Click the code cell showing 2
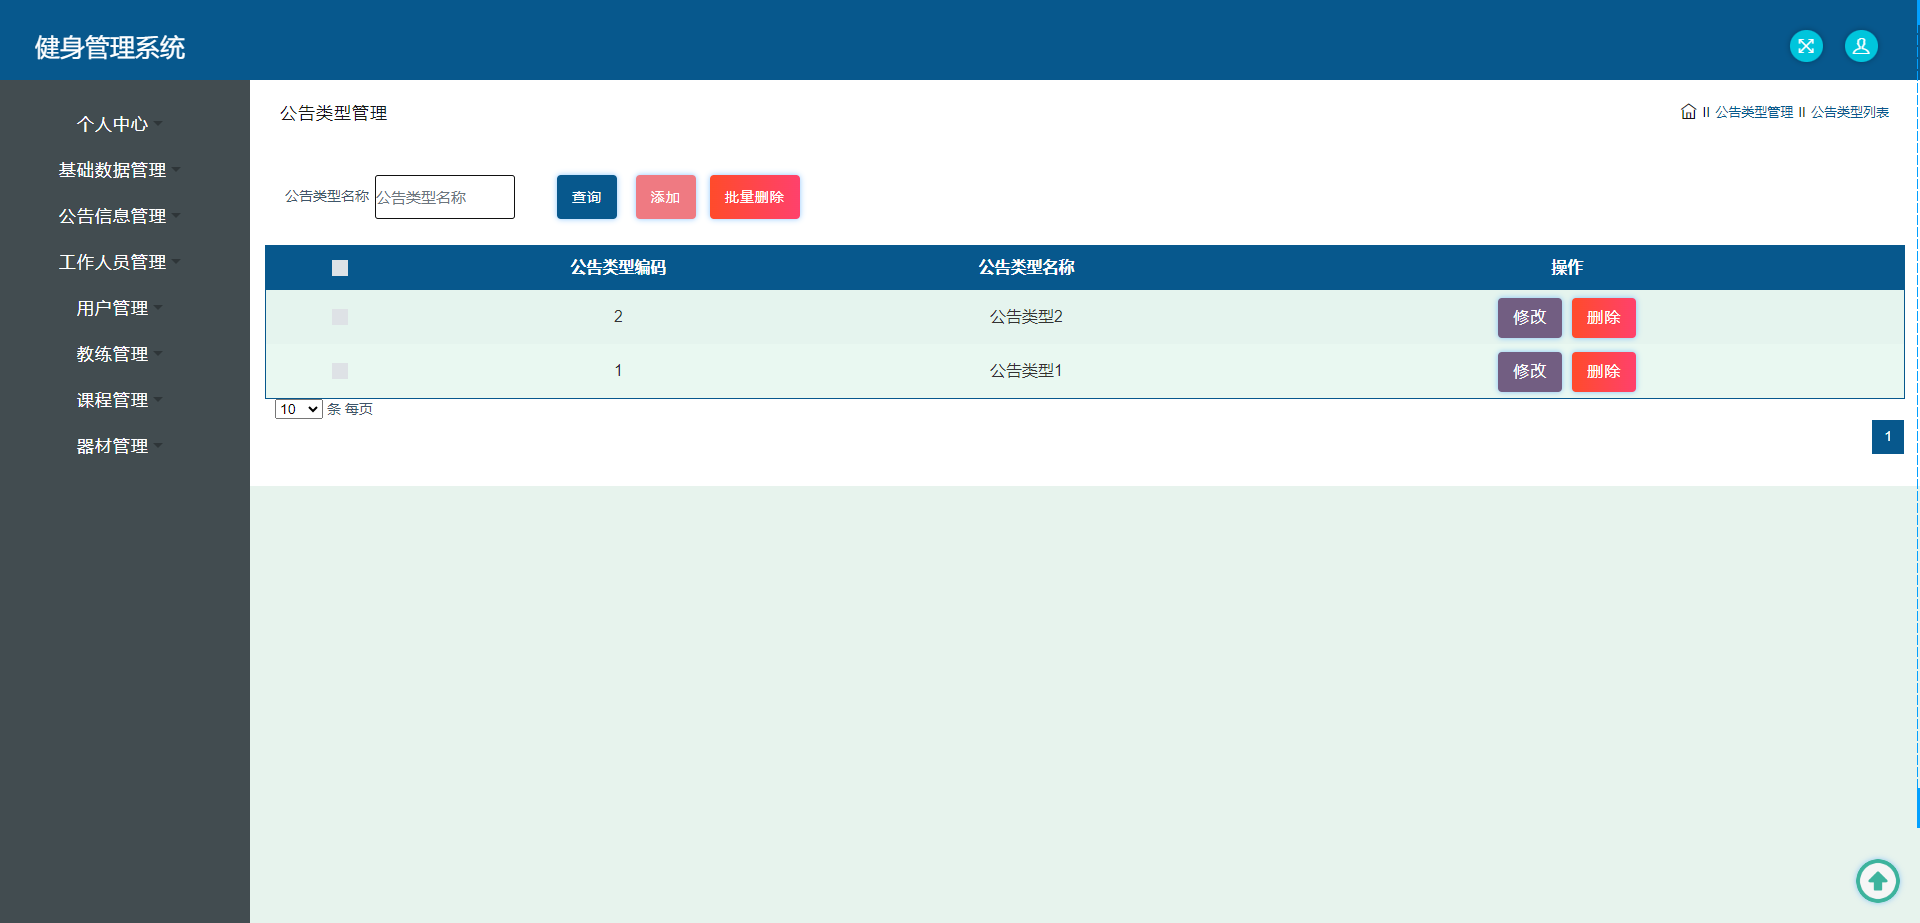1920x923 pixels. 618,317
